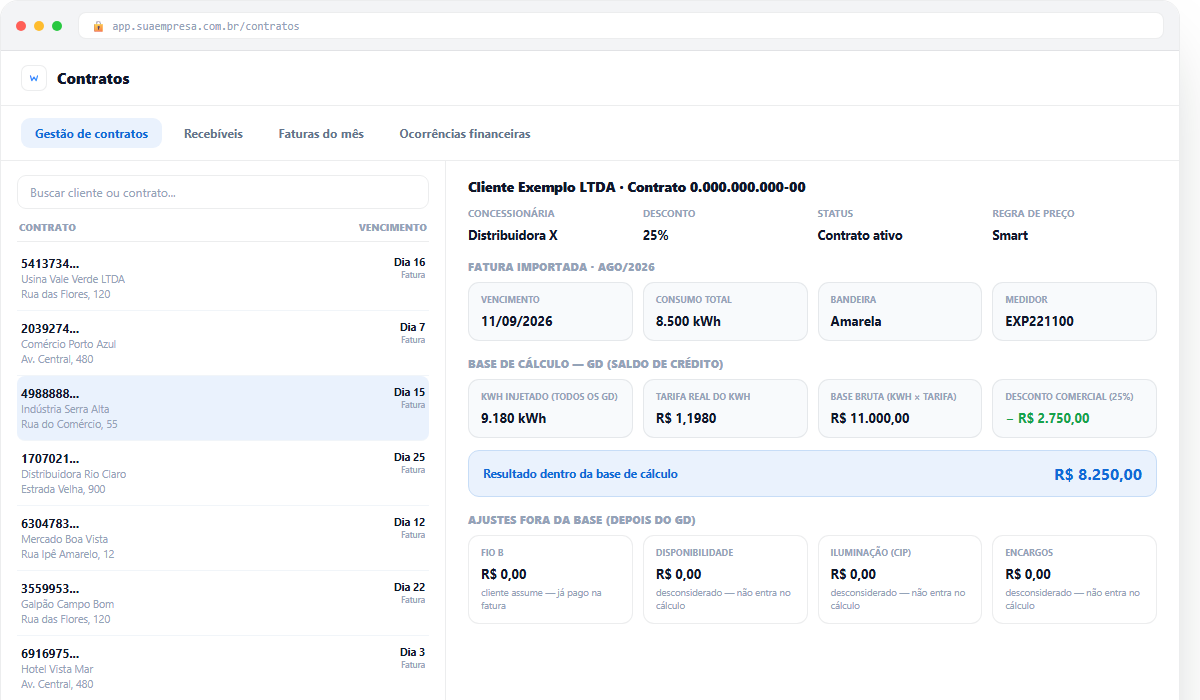The image size is (1200, 700).
Task: Click the app logo icon beside Contratos
Action: click(34, 78)
